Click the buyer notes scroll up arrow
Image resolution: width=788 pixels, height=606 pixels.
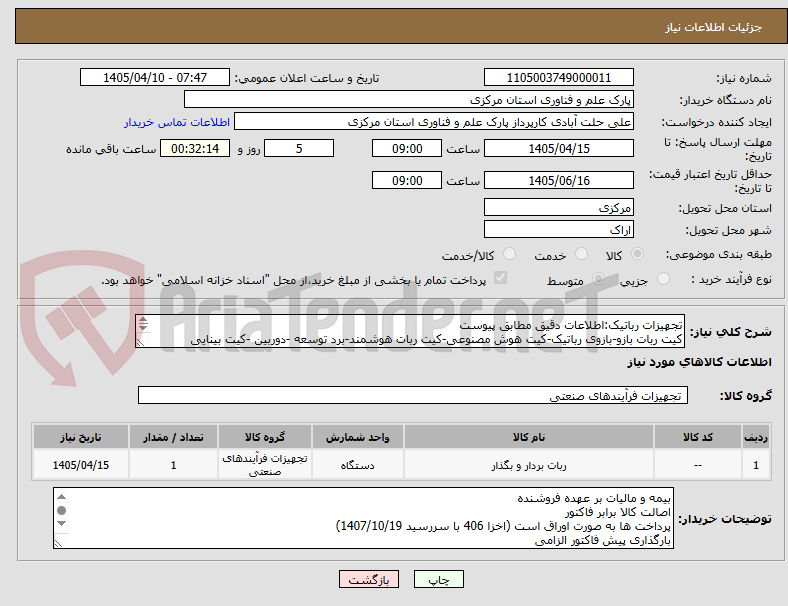coord(61,497)
